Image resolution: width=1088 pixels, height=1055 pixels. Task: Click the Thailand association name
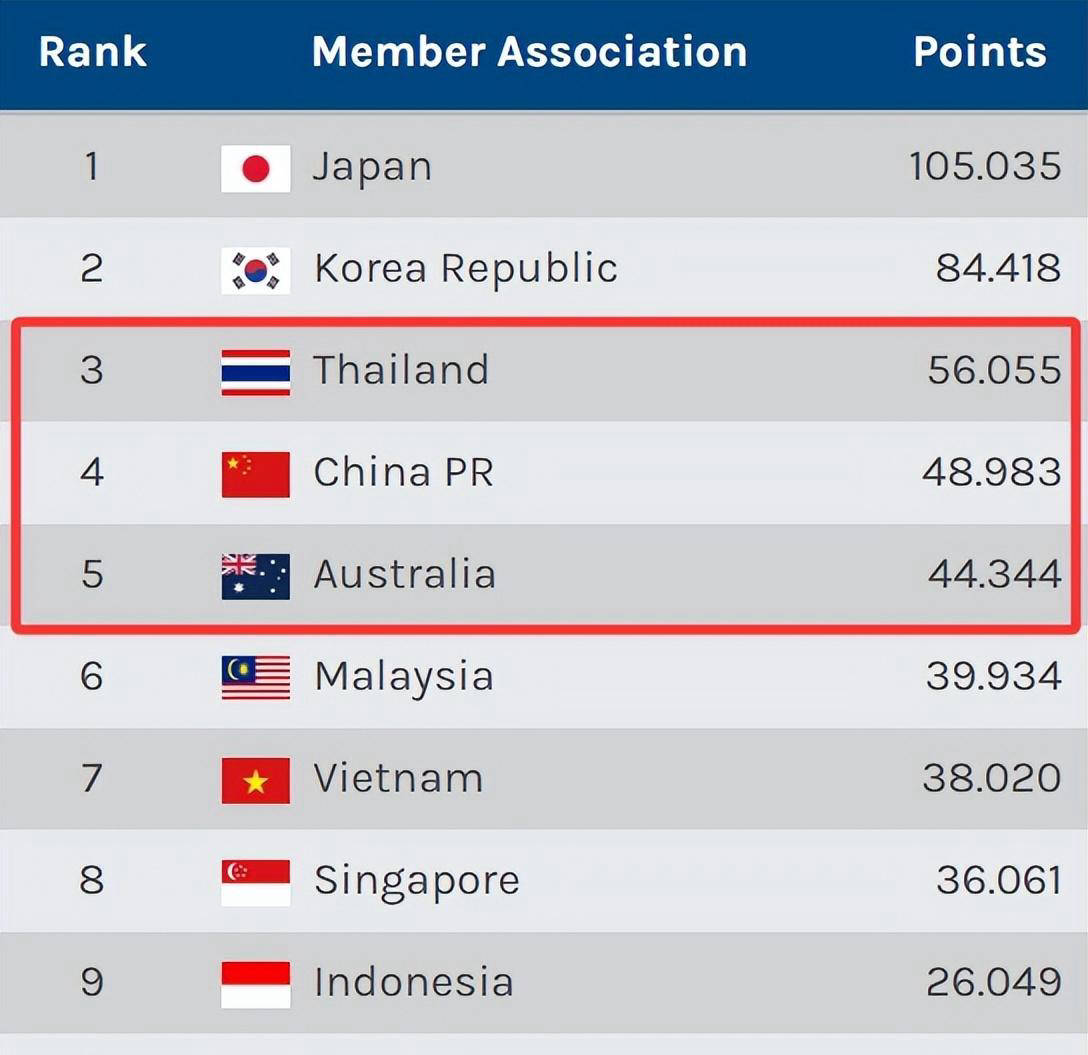401,371
